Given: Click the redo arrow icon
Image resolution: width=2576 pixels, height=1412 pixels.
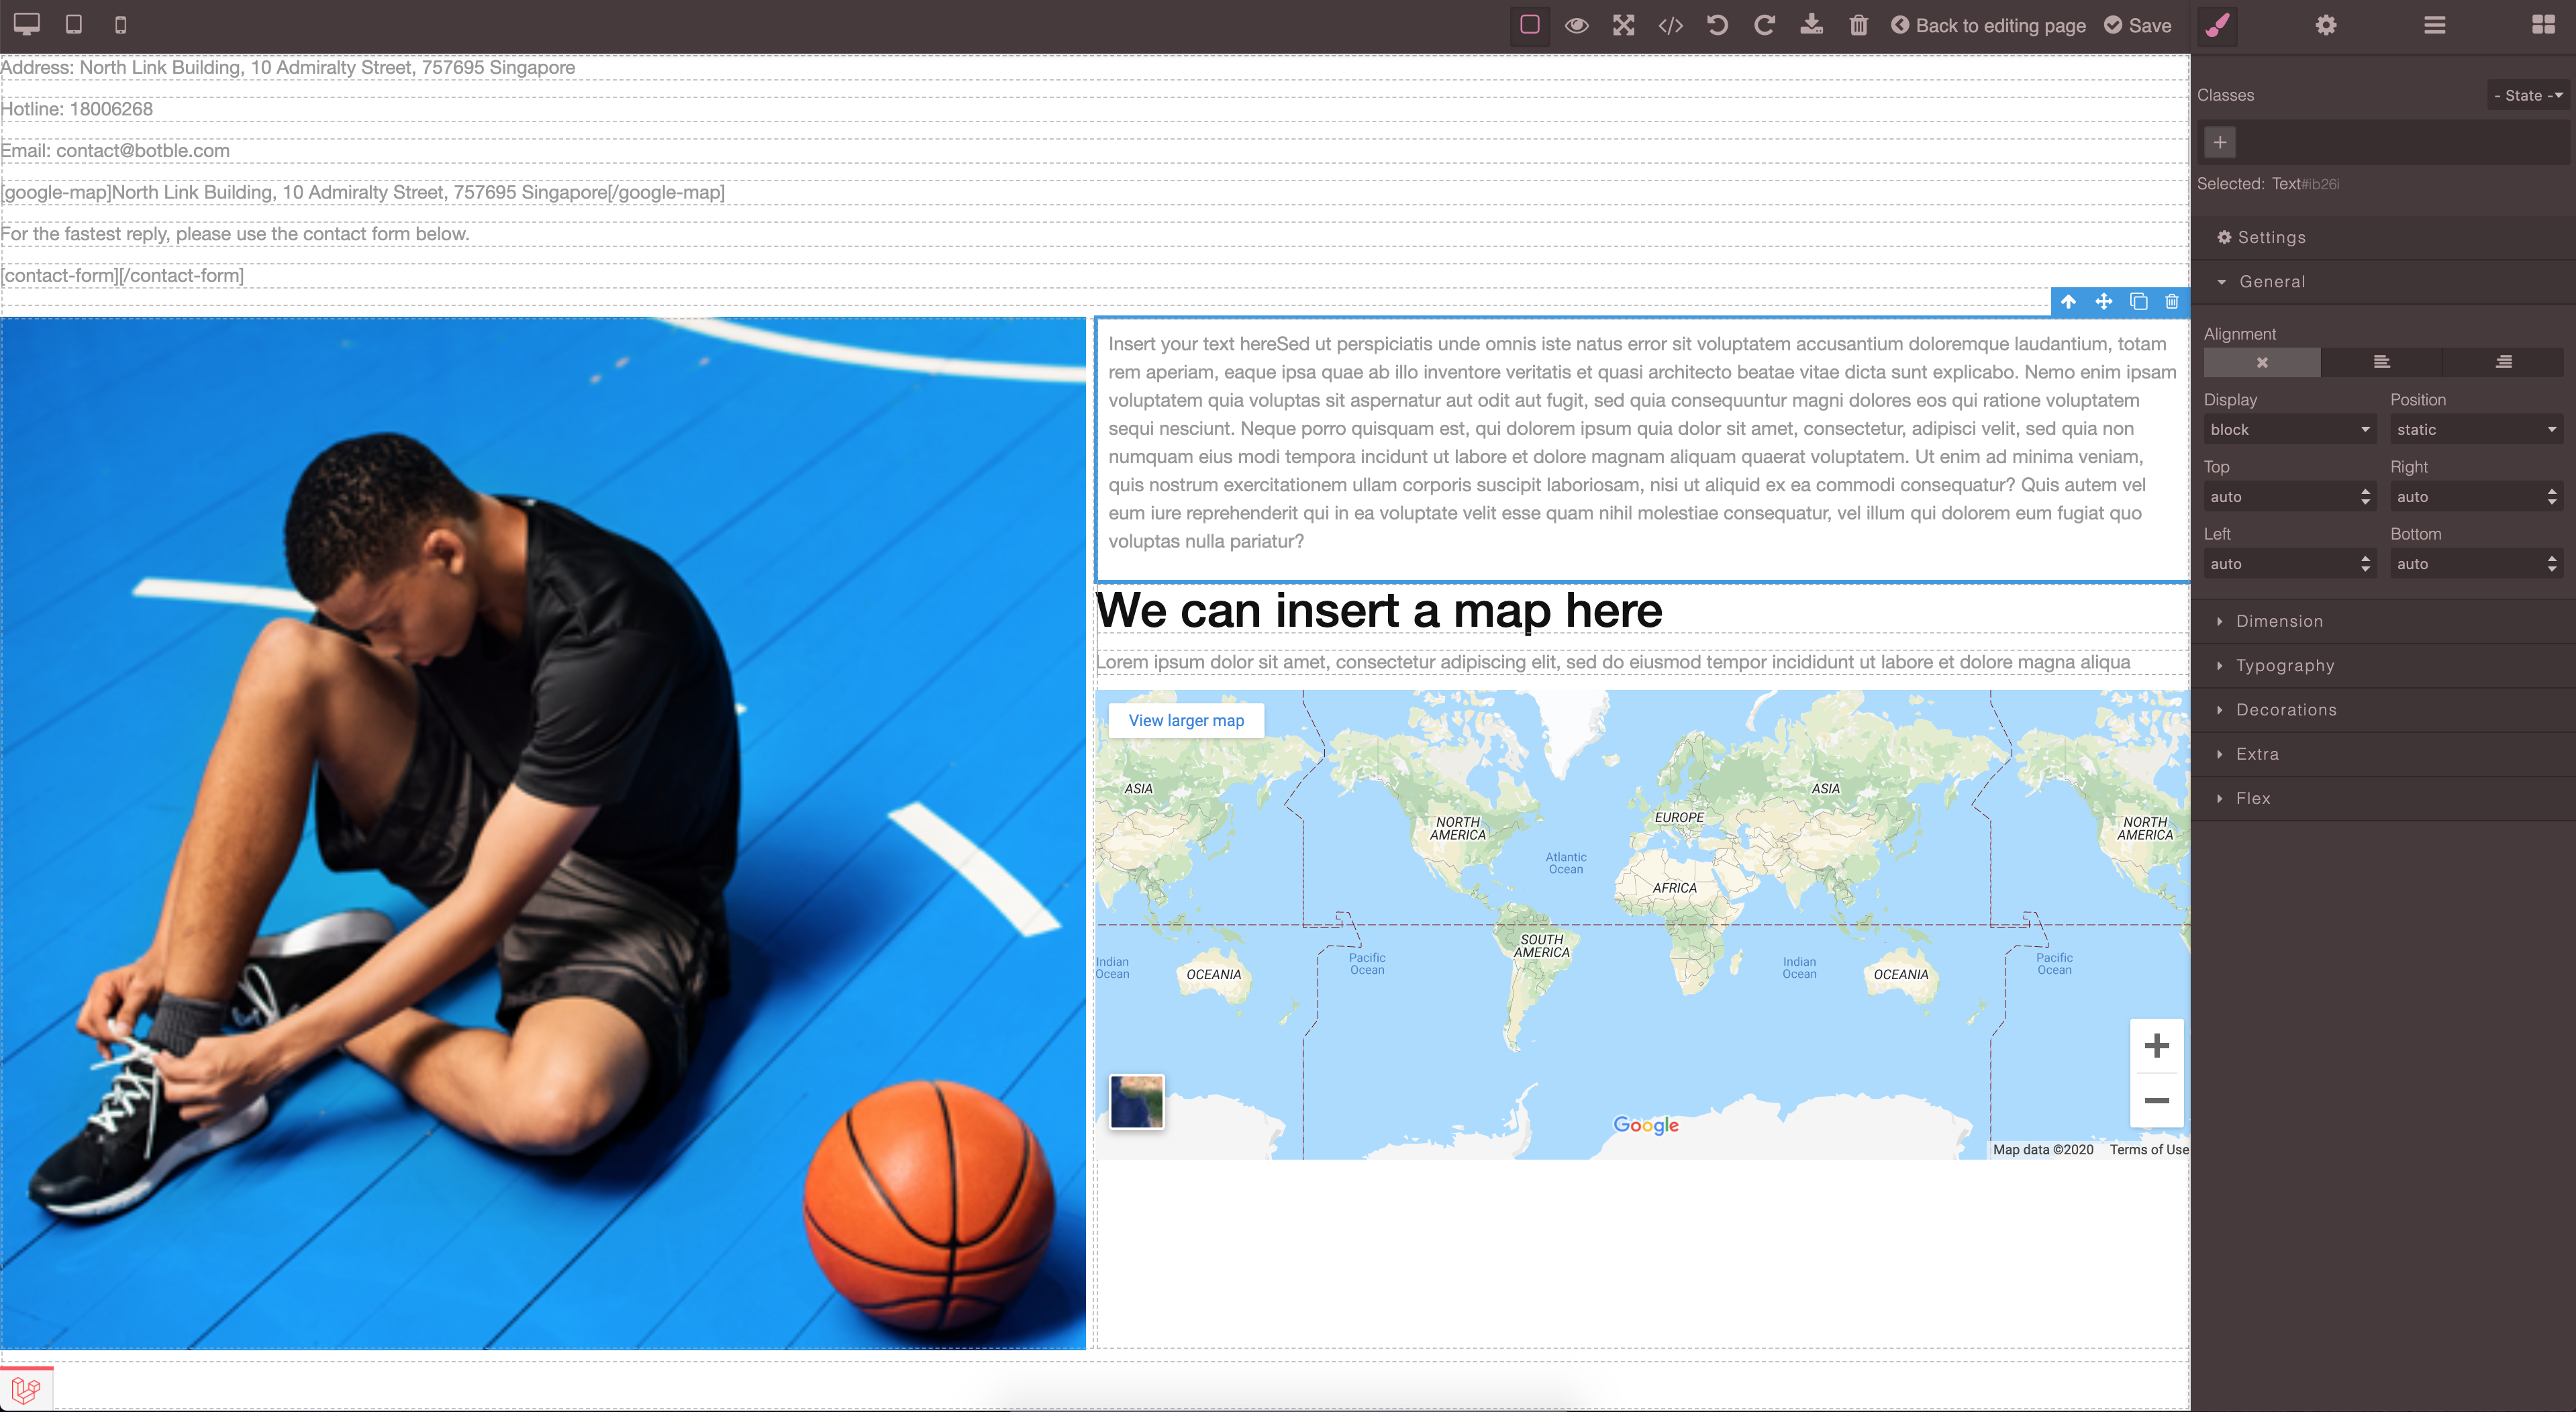Looking at the screenshot, I should click(x=1764, y=25).
